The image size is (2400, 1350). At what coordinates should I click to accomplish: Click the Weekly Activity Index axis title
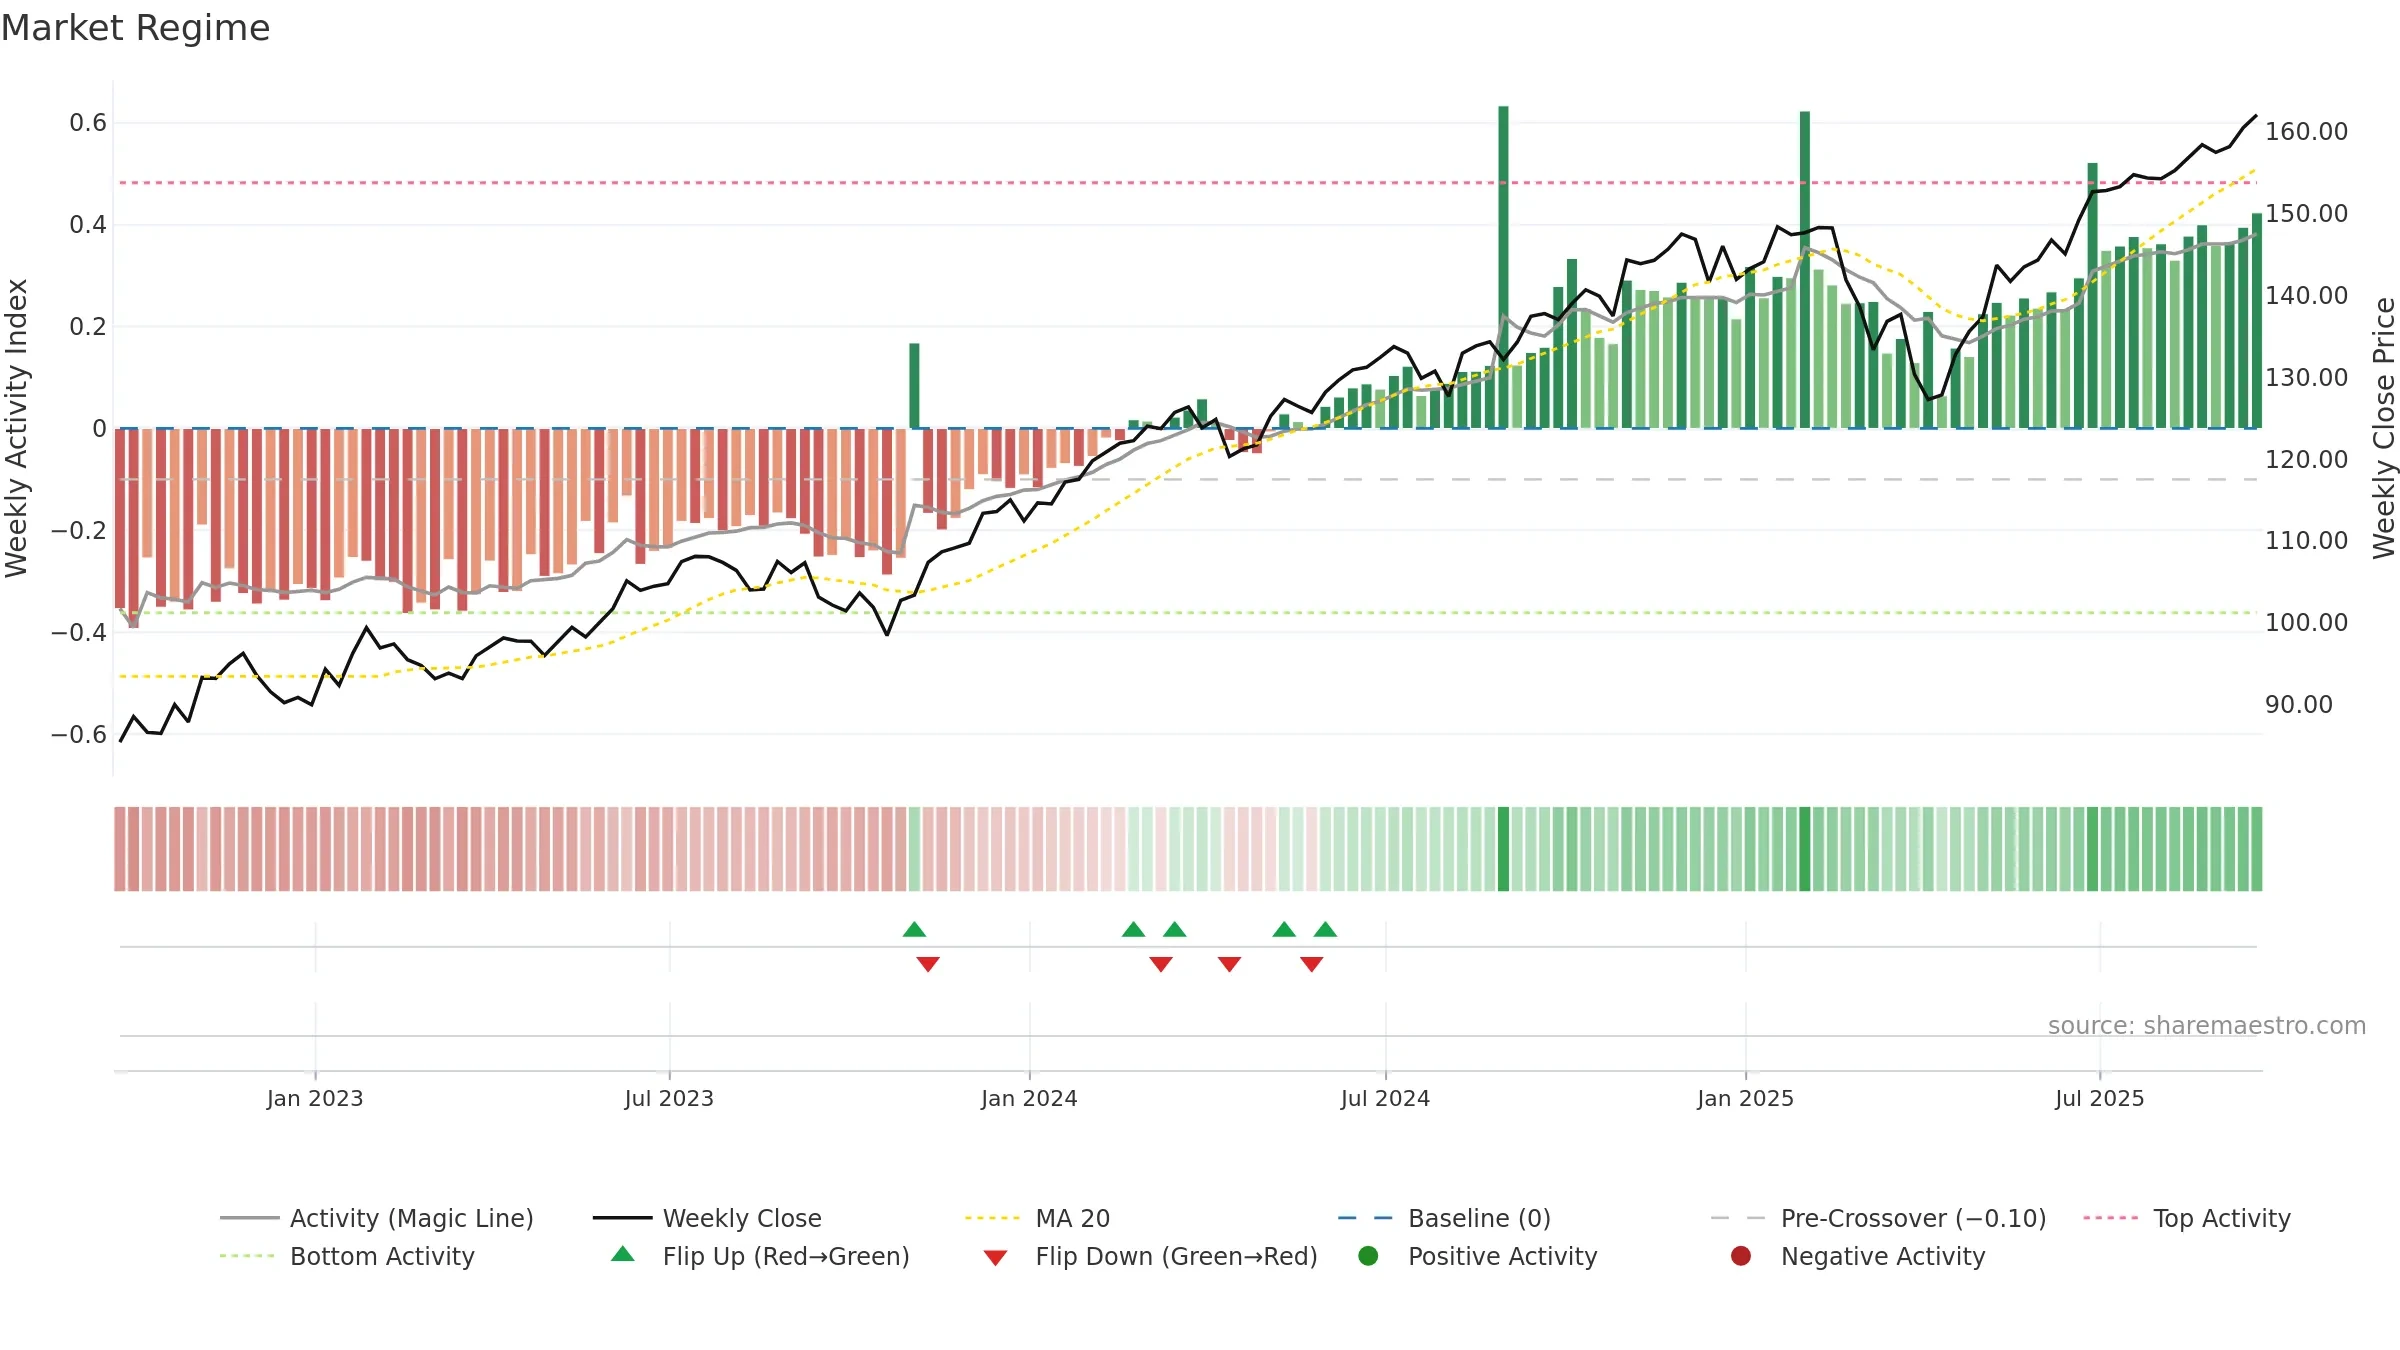[x=17, y=428]
